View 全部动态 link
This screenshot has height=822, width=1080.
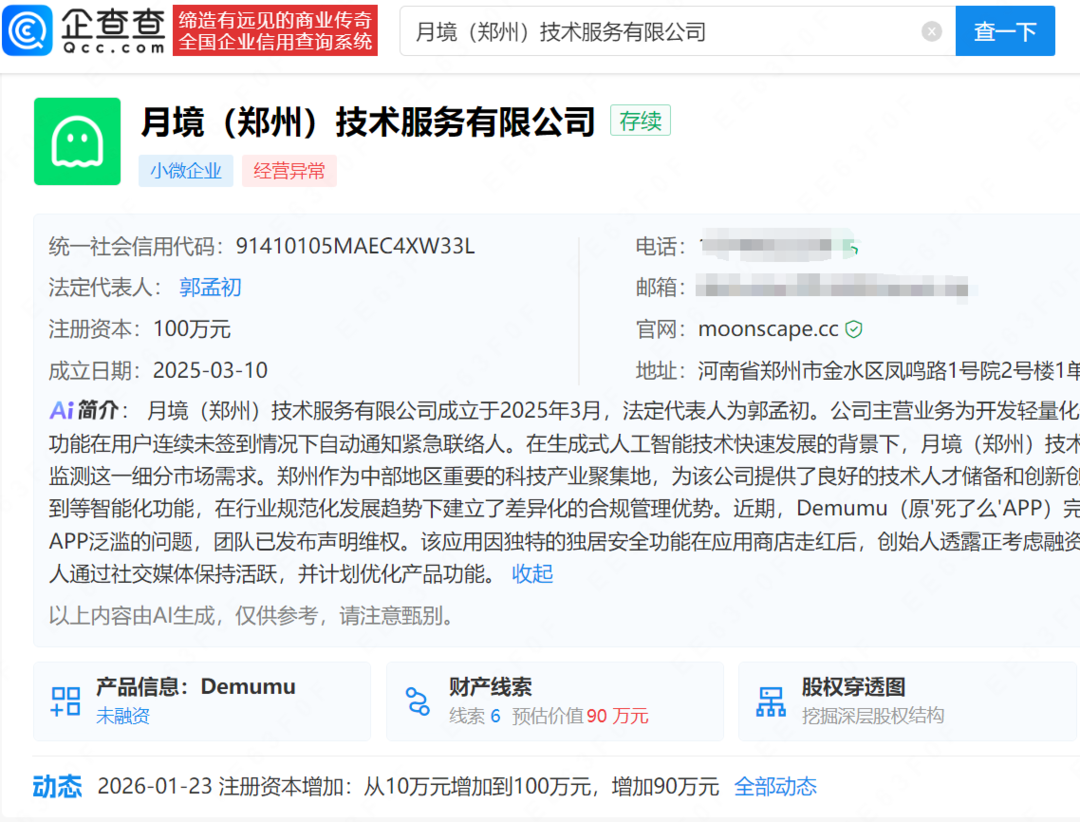click(x=775, y=787)
